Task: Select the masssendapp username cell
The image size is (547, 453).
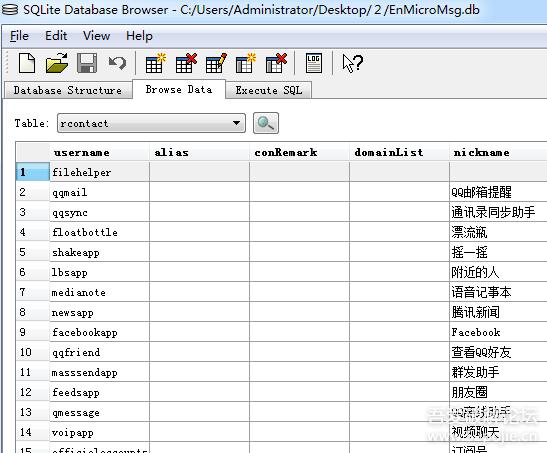Action: 99,372
